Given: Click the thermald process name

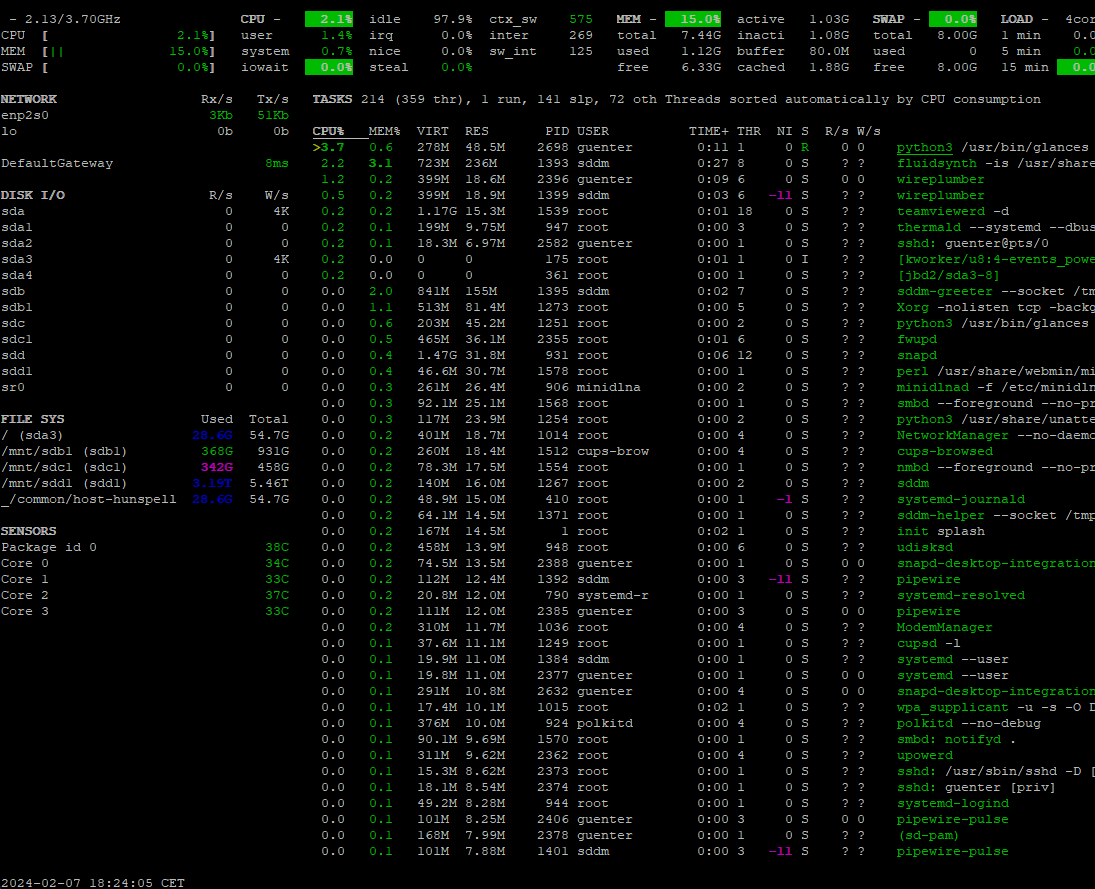Looking at the screenshot, I should [929, 227].
